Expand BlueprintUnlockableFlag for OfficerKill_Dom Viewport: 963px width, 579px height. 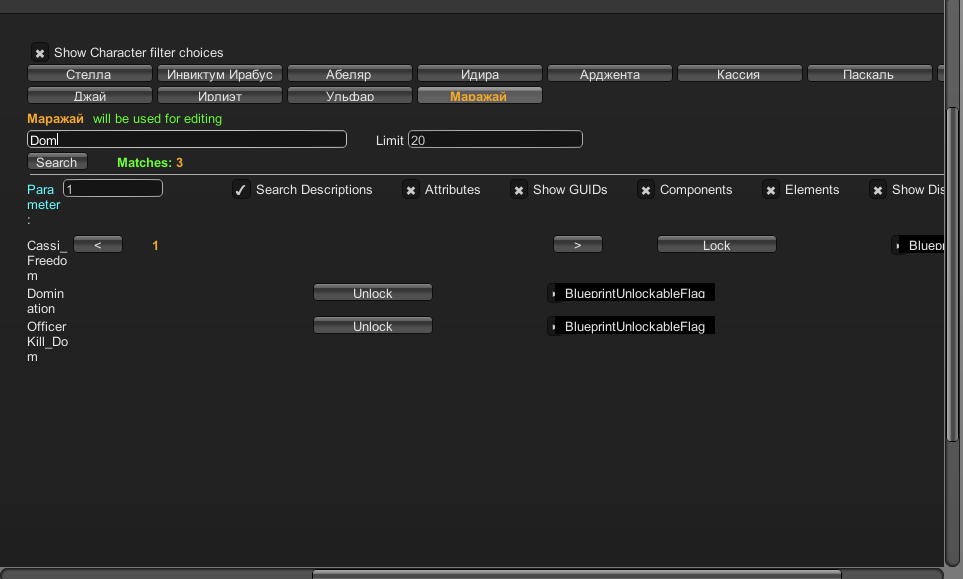(x=553, y=326)
